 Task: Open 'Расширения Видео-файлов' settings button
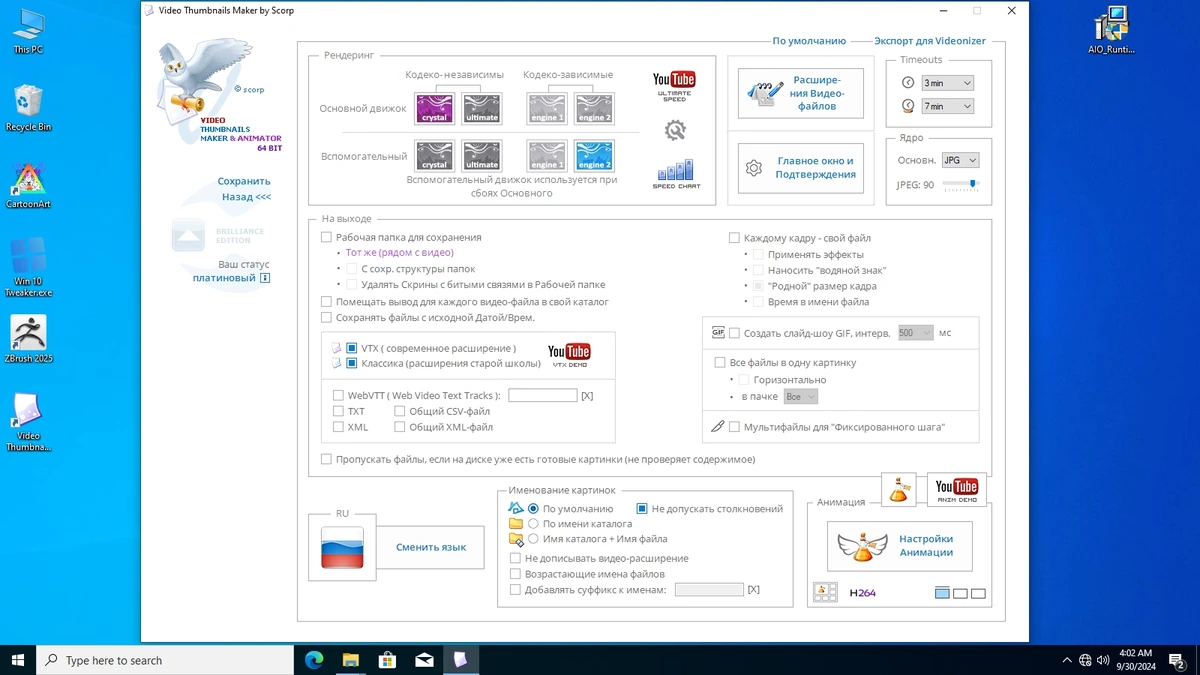(801, 93)
